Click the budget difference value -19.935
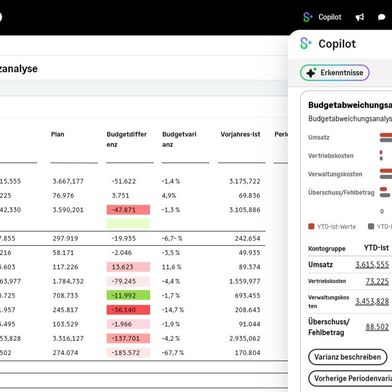Viewport: 392px width, 392px height. pos(124,238)
